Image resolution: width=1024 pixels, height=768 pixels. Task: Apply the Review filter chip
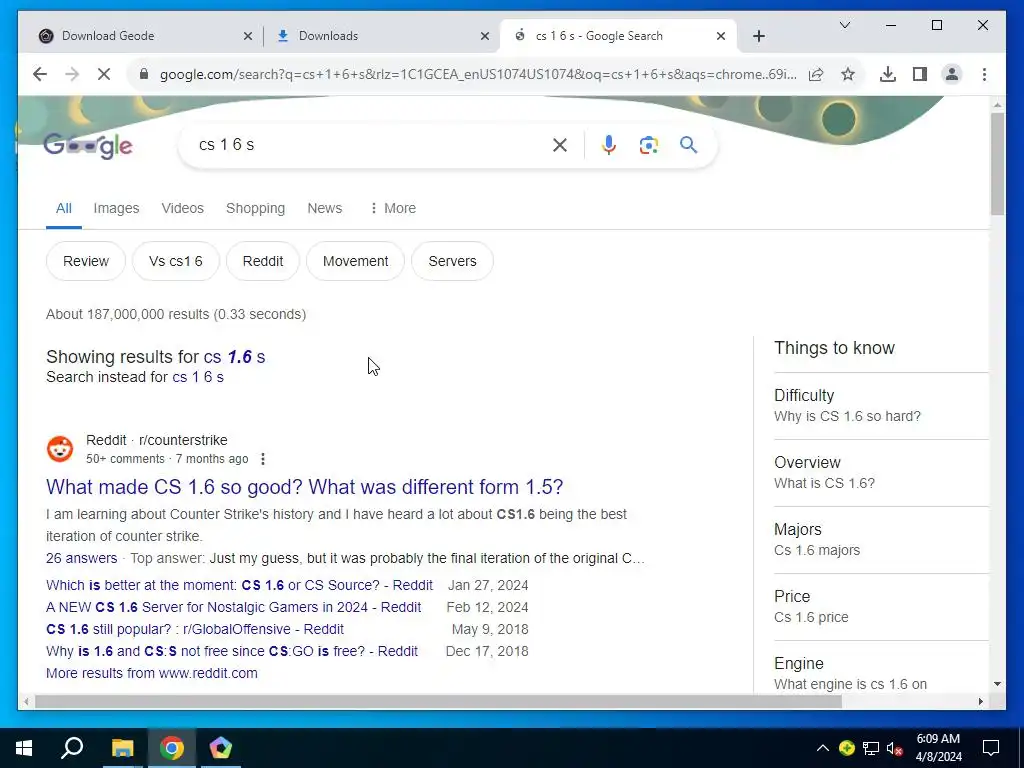click(x=86, y=261)
